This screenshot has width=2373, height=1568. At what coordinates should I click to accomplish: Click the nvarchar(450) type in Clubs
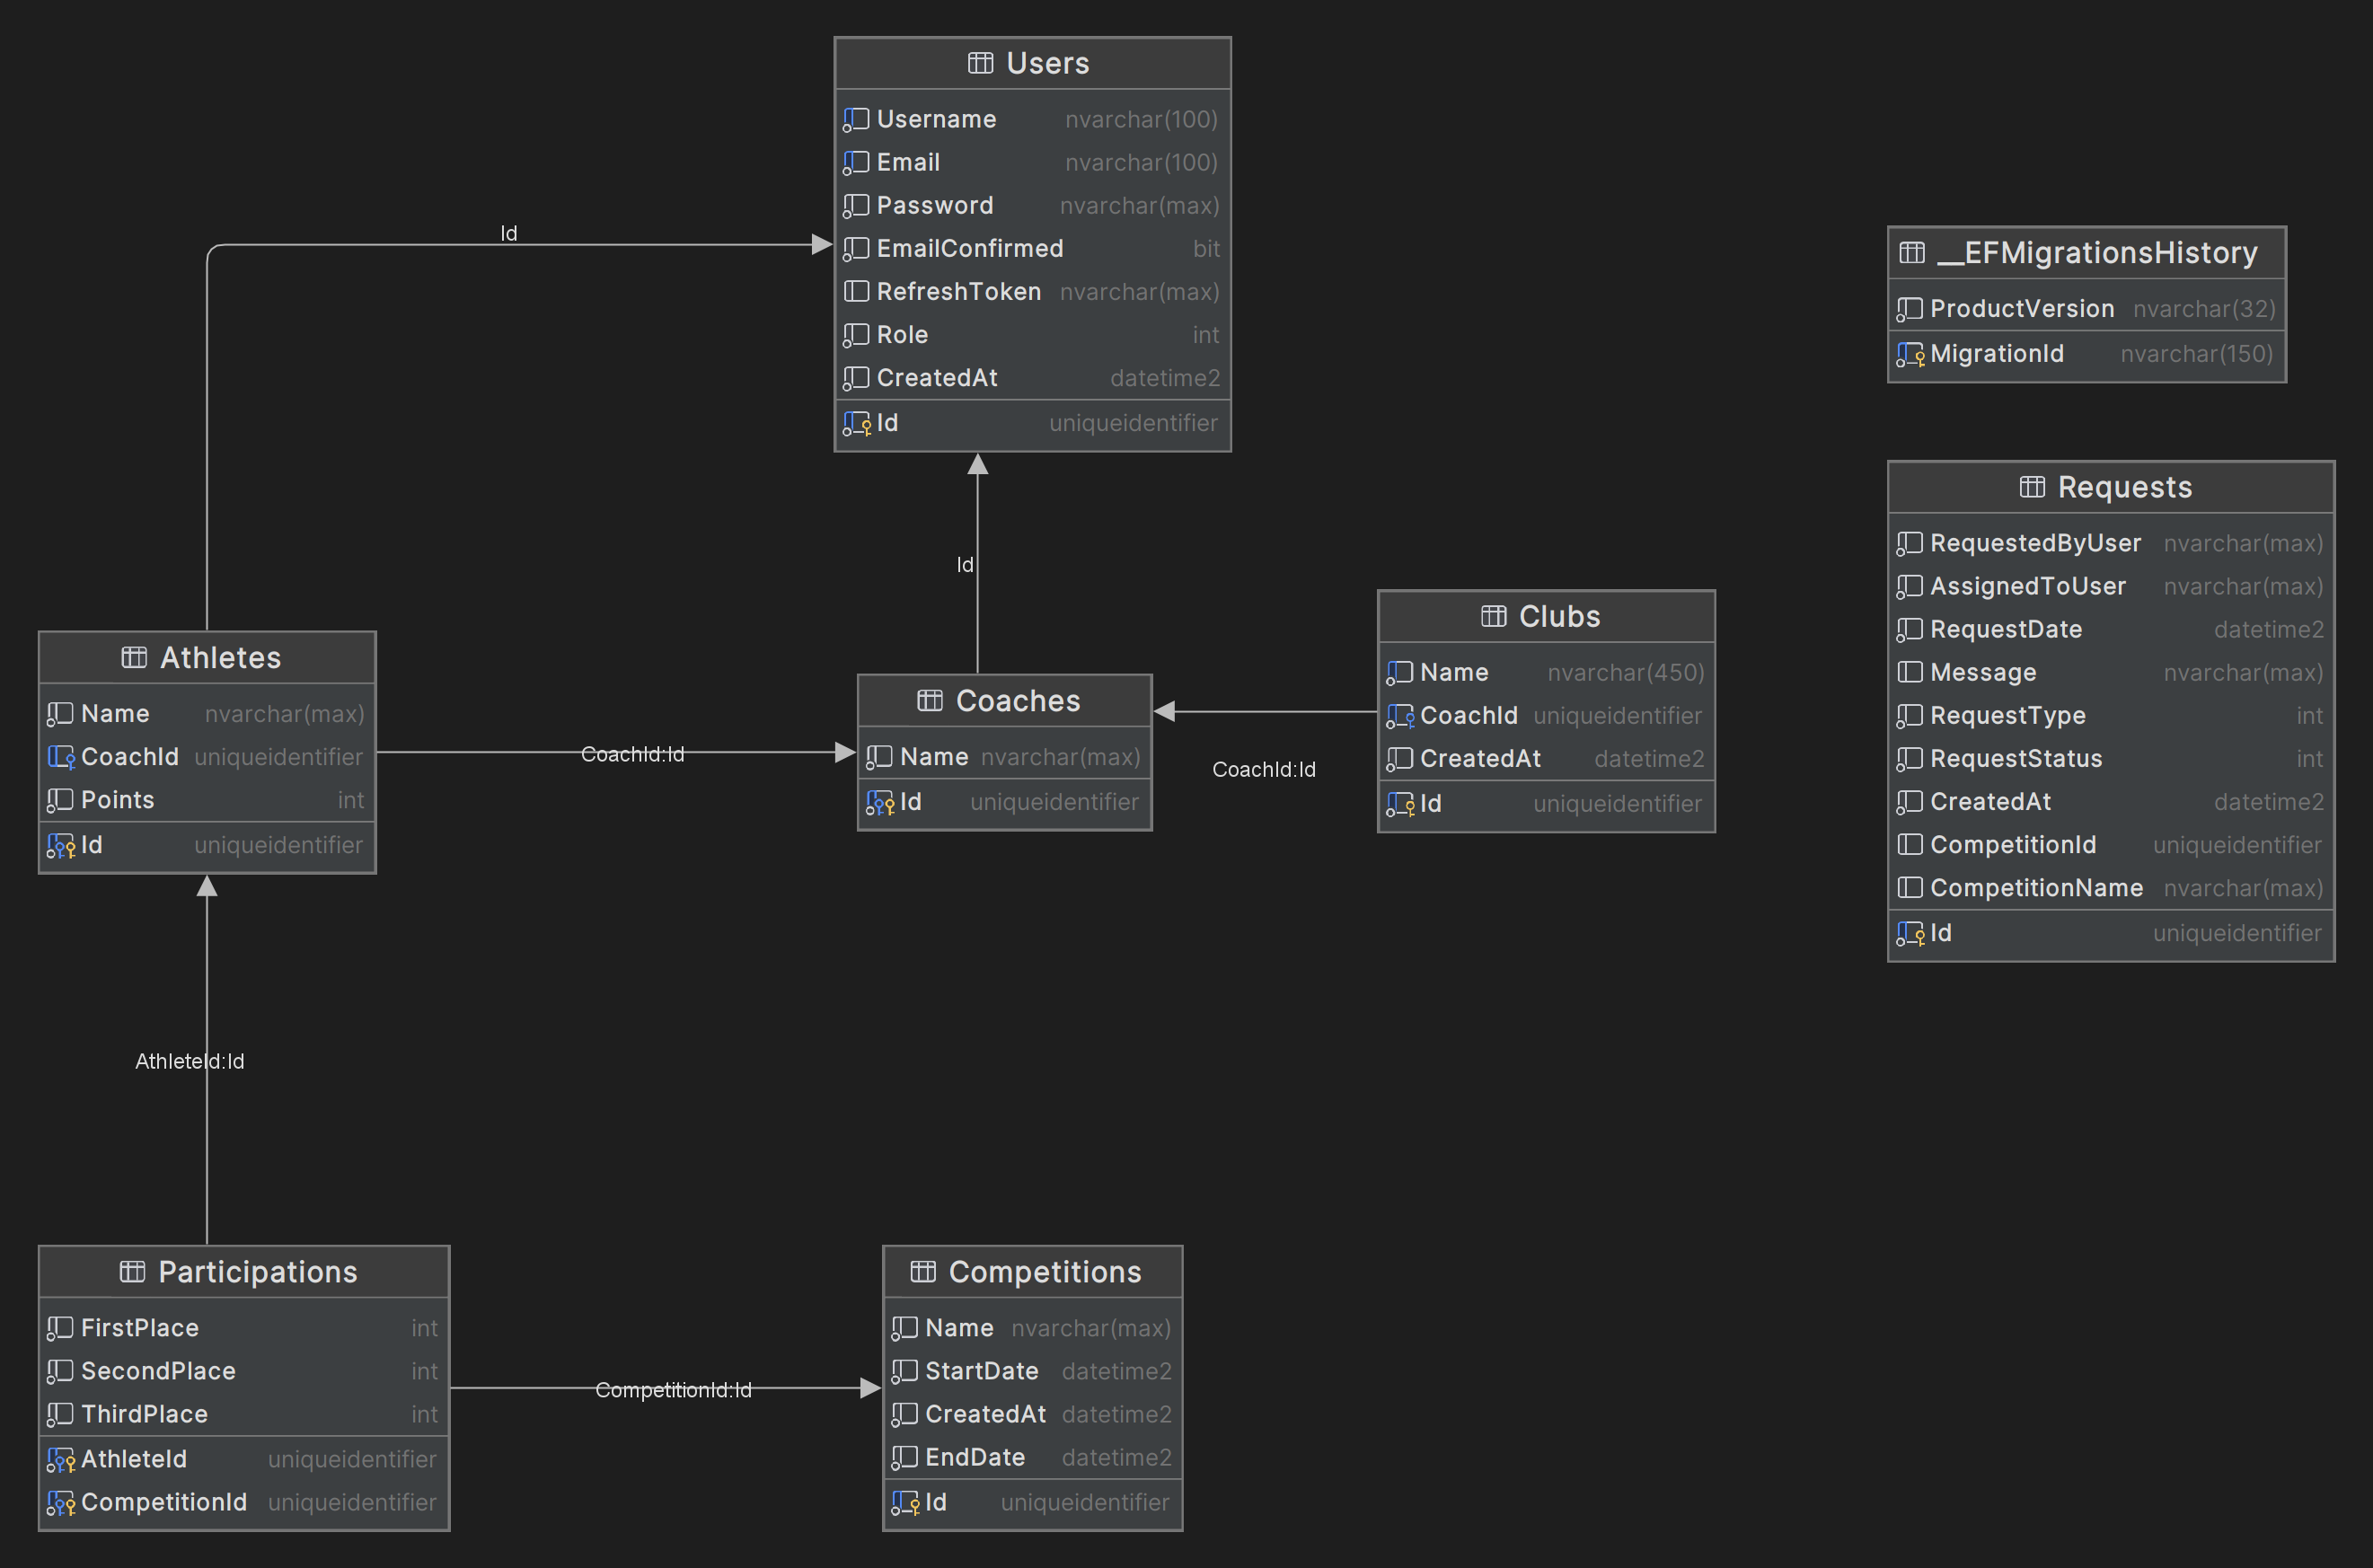point(1625,672)
